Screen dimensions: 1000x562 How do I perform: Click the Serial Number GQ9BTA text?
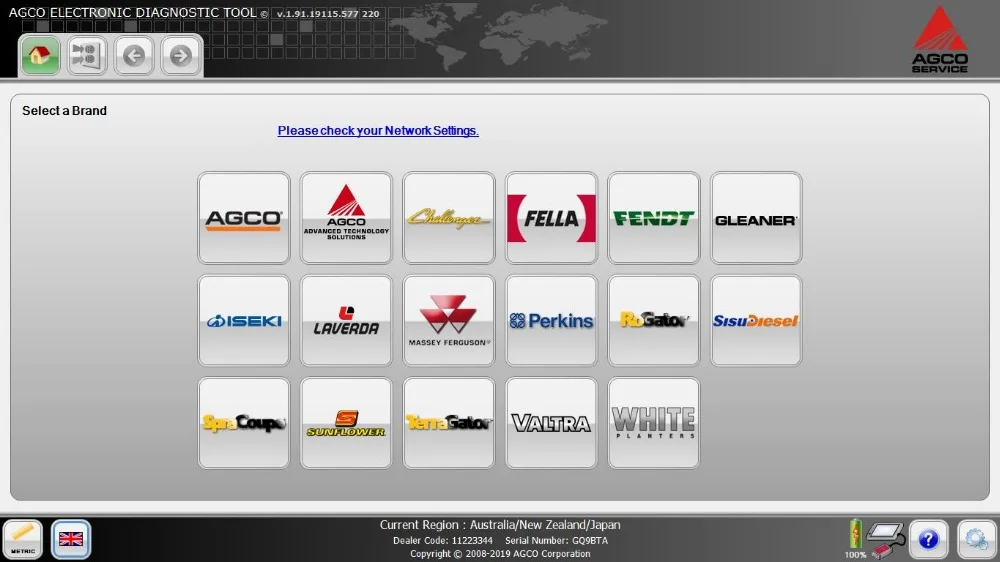tap(557, 541)
